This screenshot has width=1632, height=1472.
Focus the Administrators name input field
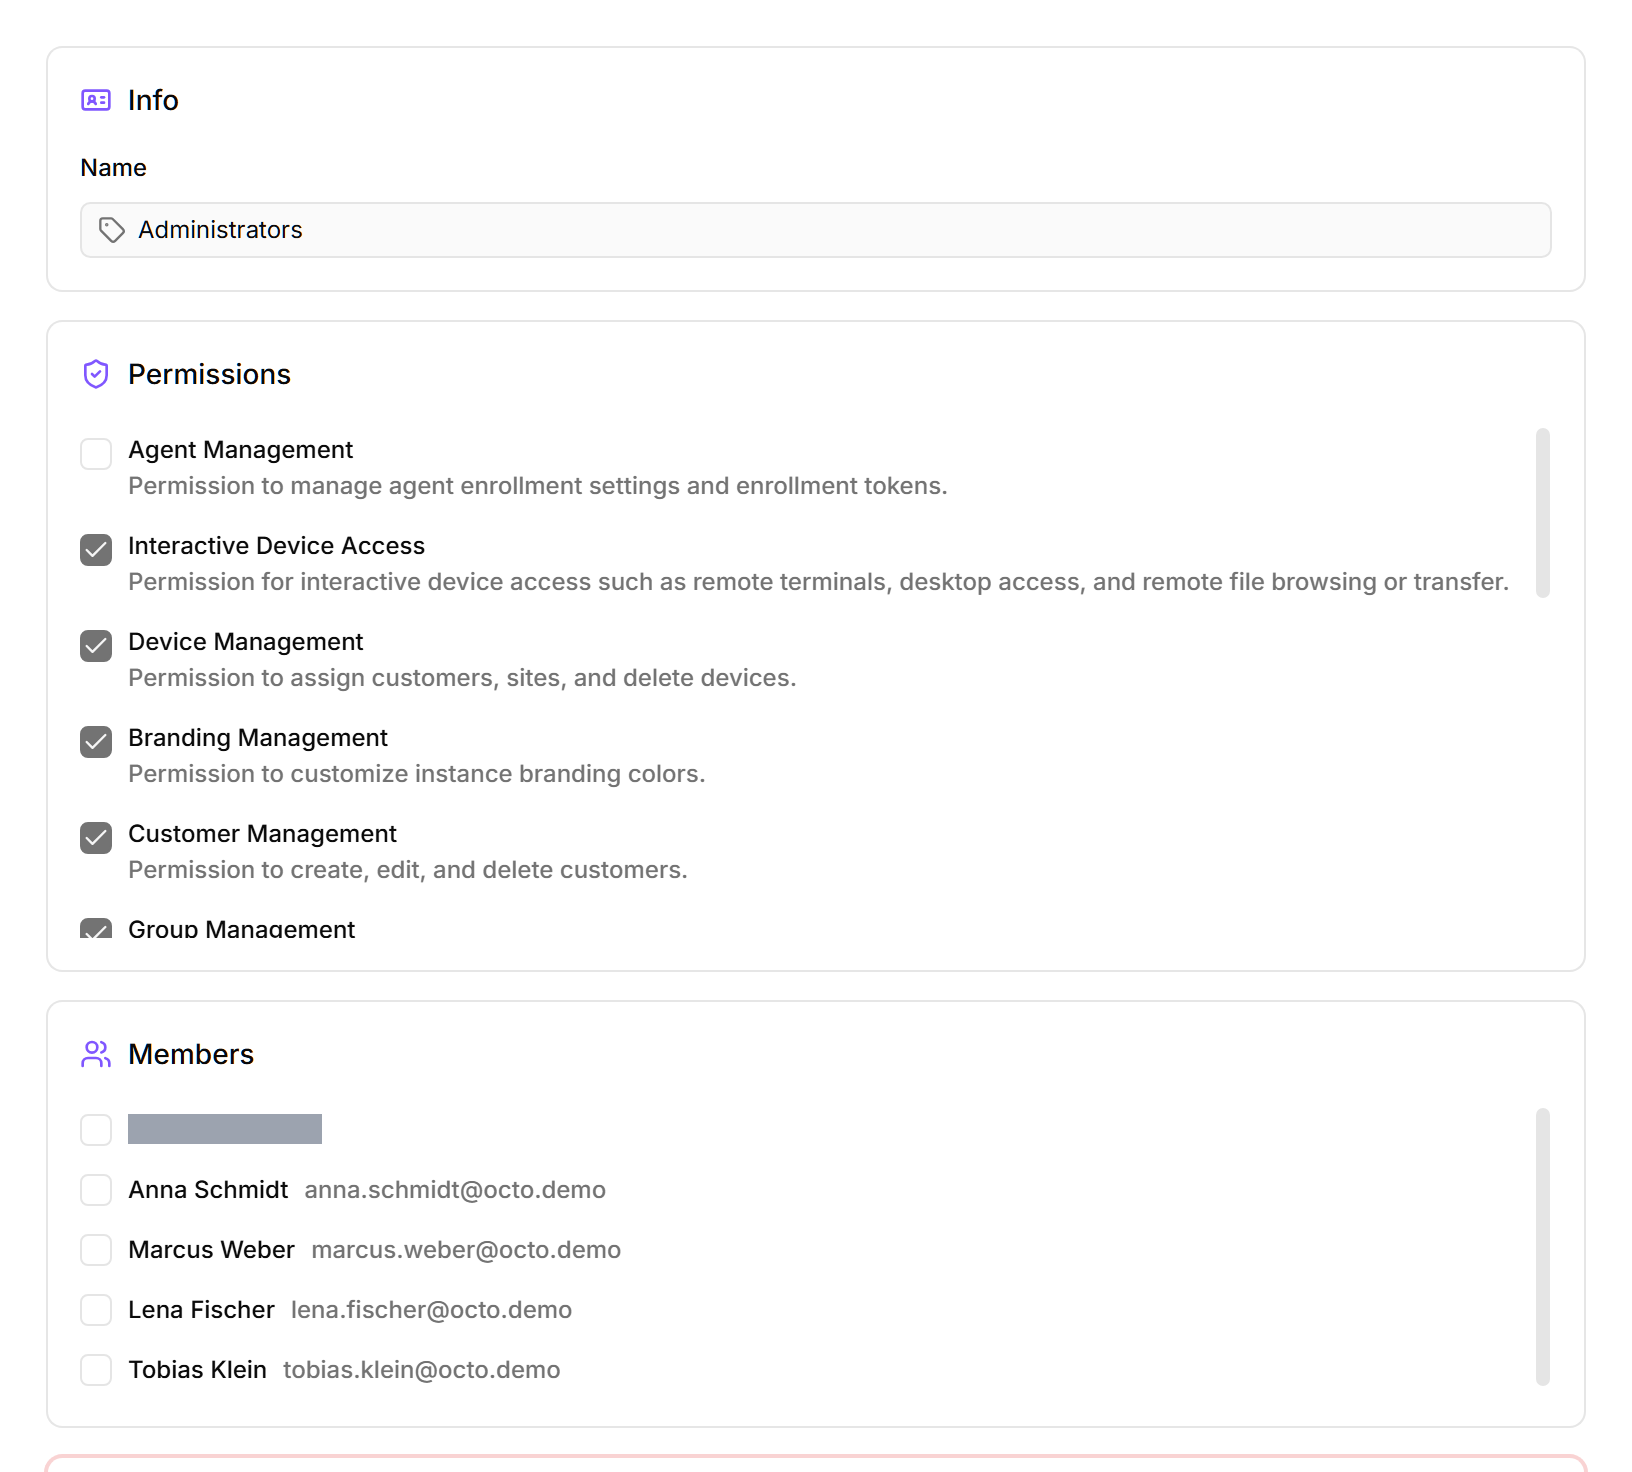click(816, 230)
